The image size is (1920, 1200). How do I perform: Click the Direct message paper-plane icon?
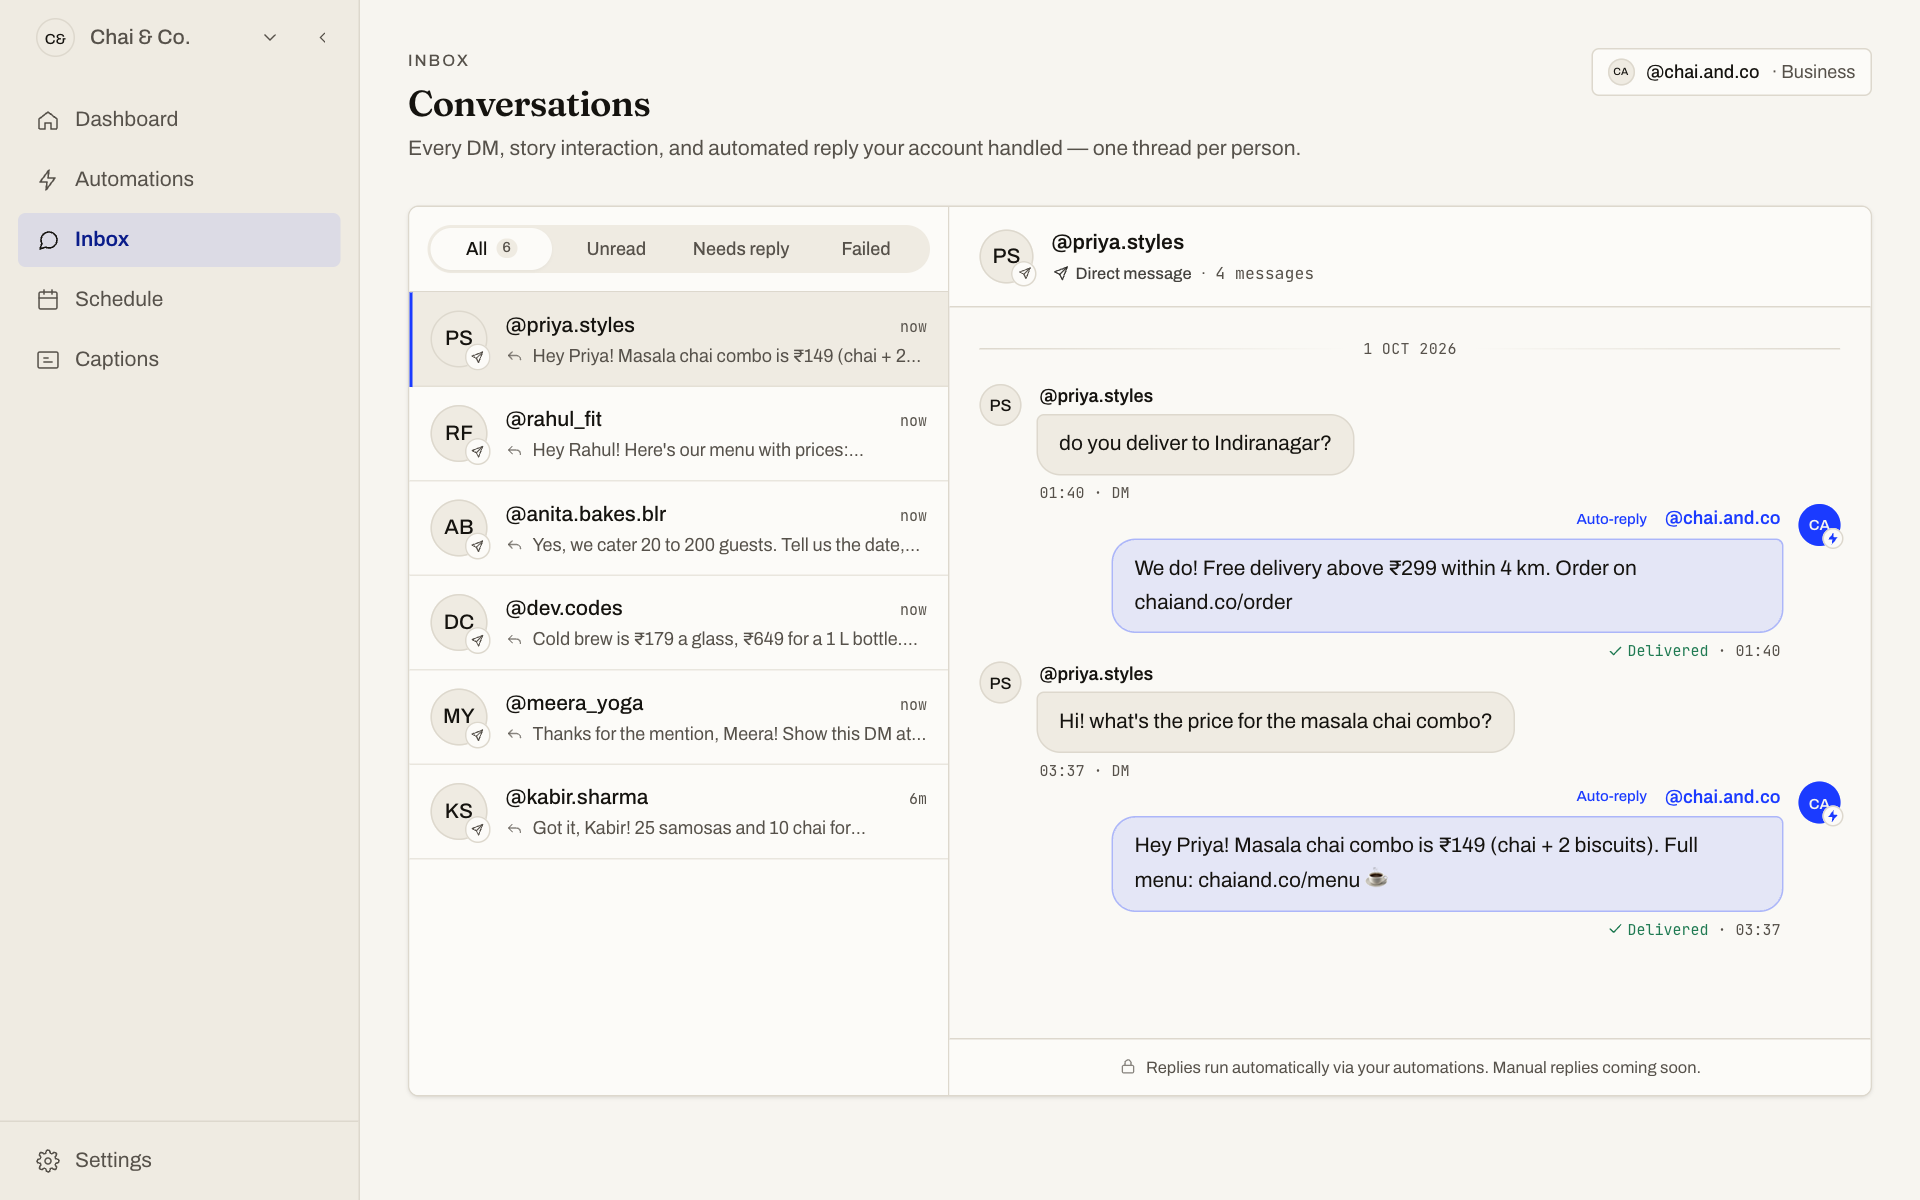(x=1060, y=274)
